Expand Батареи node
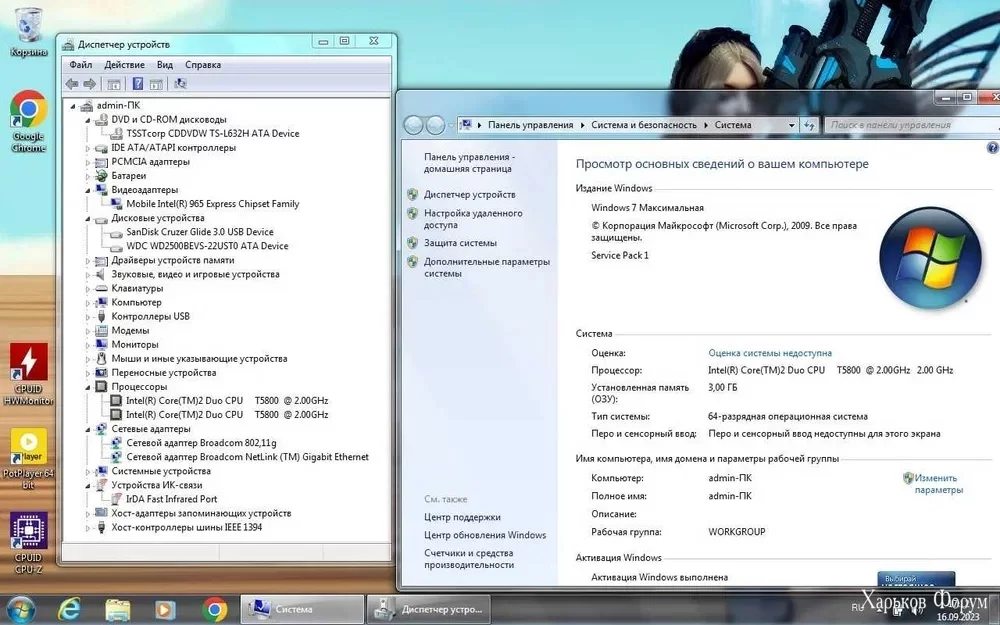Viewport: 1000px width, 625px height. coord(88,176)
